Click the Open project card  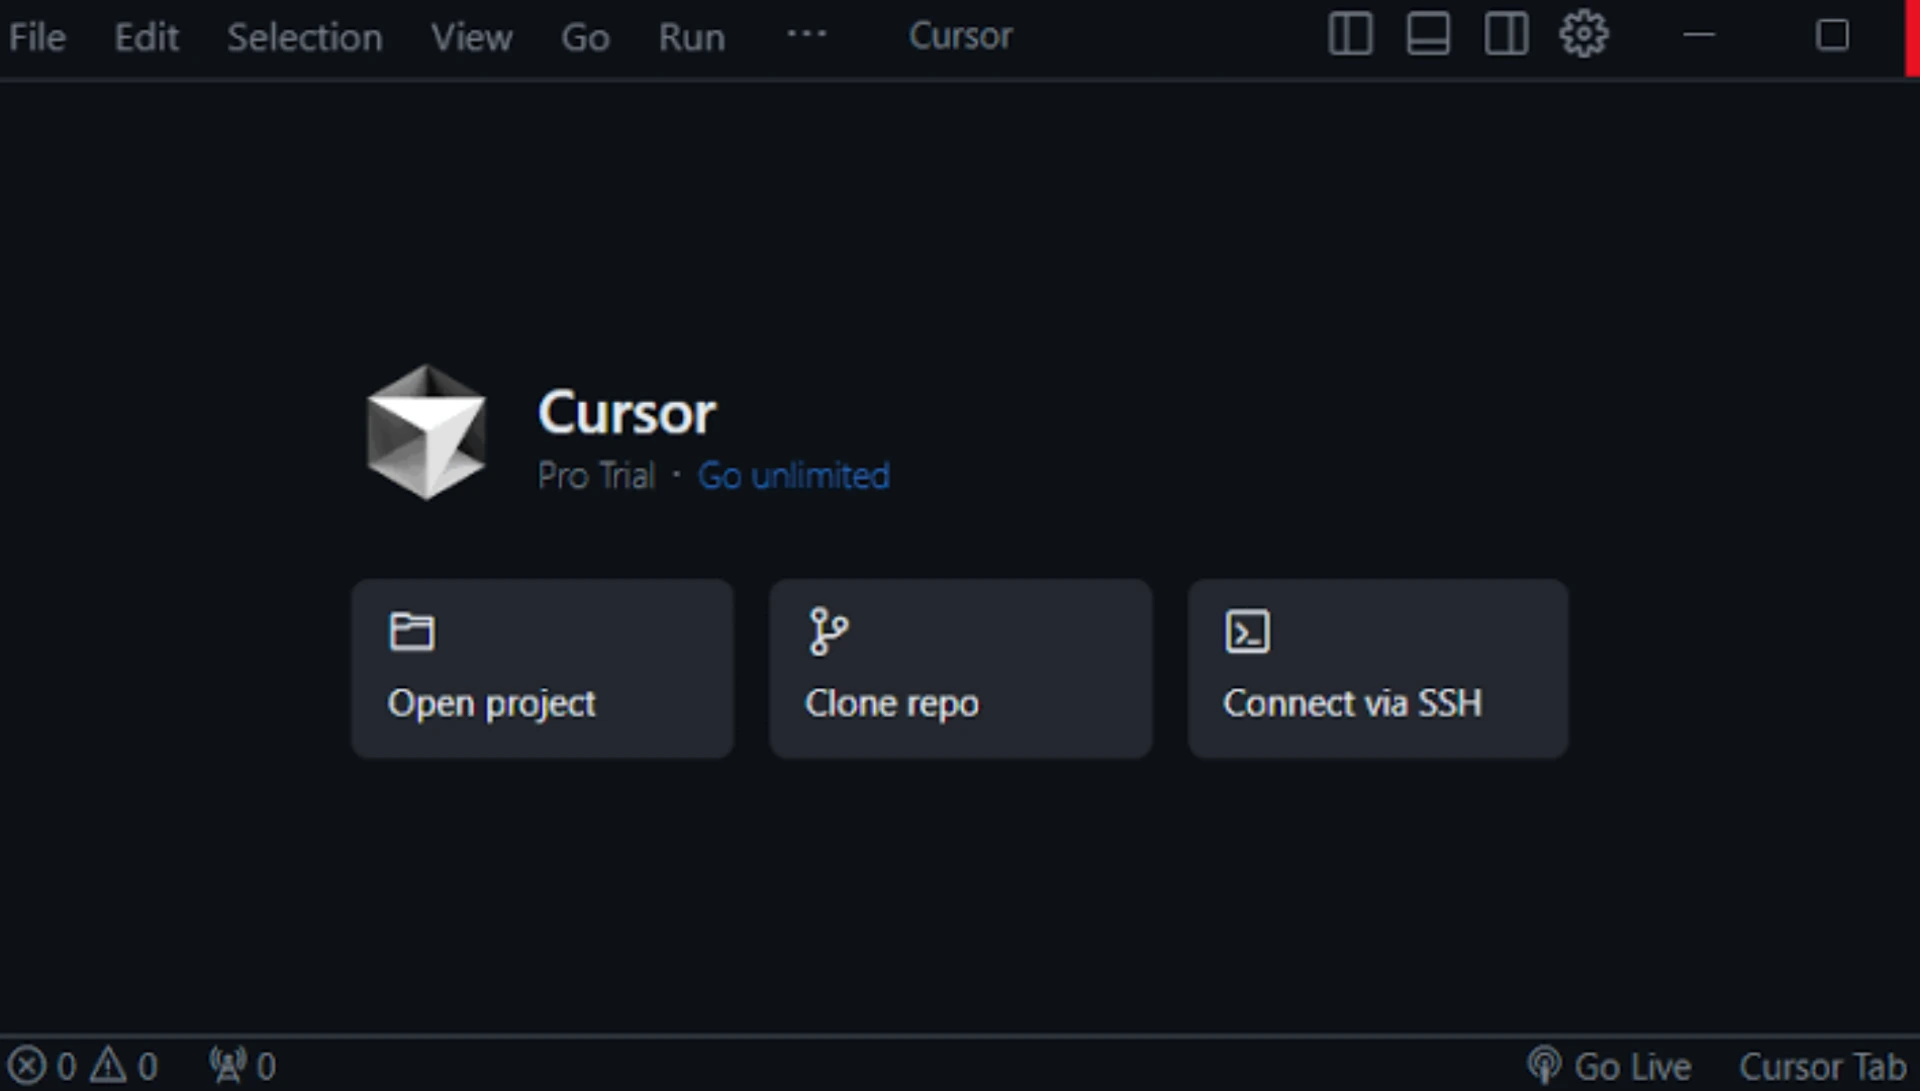[x=542, y=668]
